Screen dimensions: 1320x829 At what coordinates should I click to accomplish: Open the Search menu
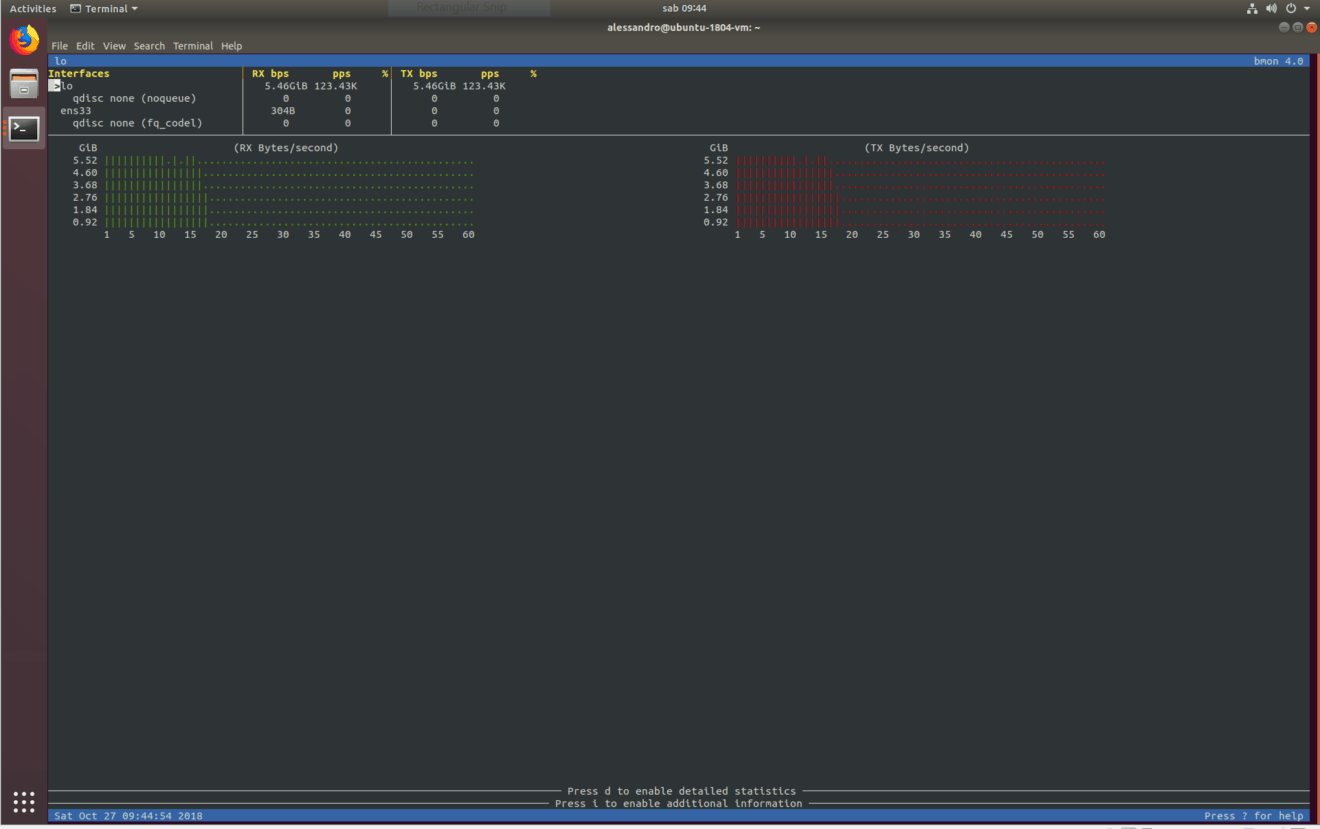click(x=149, y=45)
